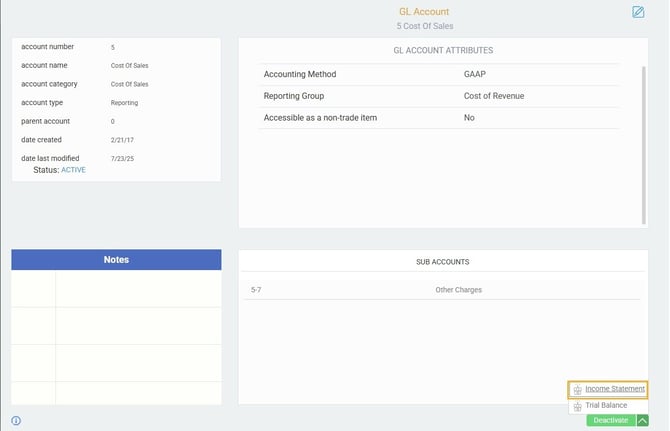Click the GL Account Attributes vertical scrollbar
The image size is (670, 431).
(x=644, y=145)
